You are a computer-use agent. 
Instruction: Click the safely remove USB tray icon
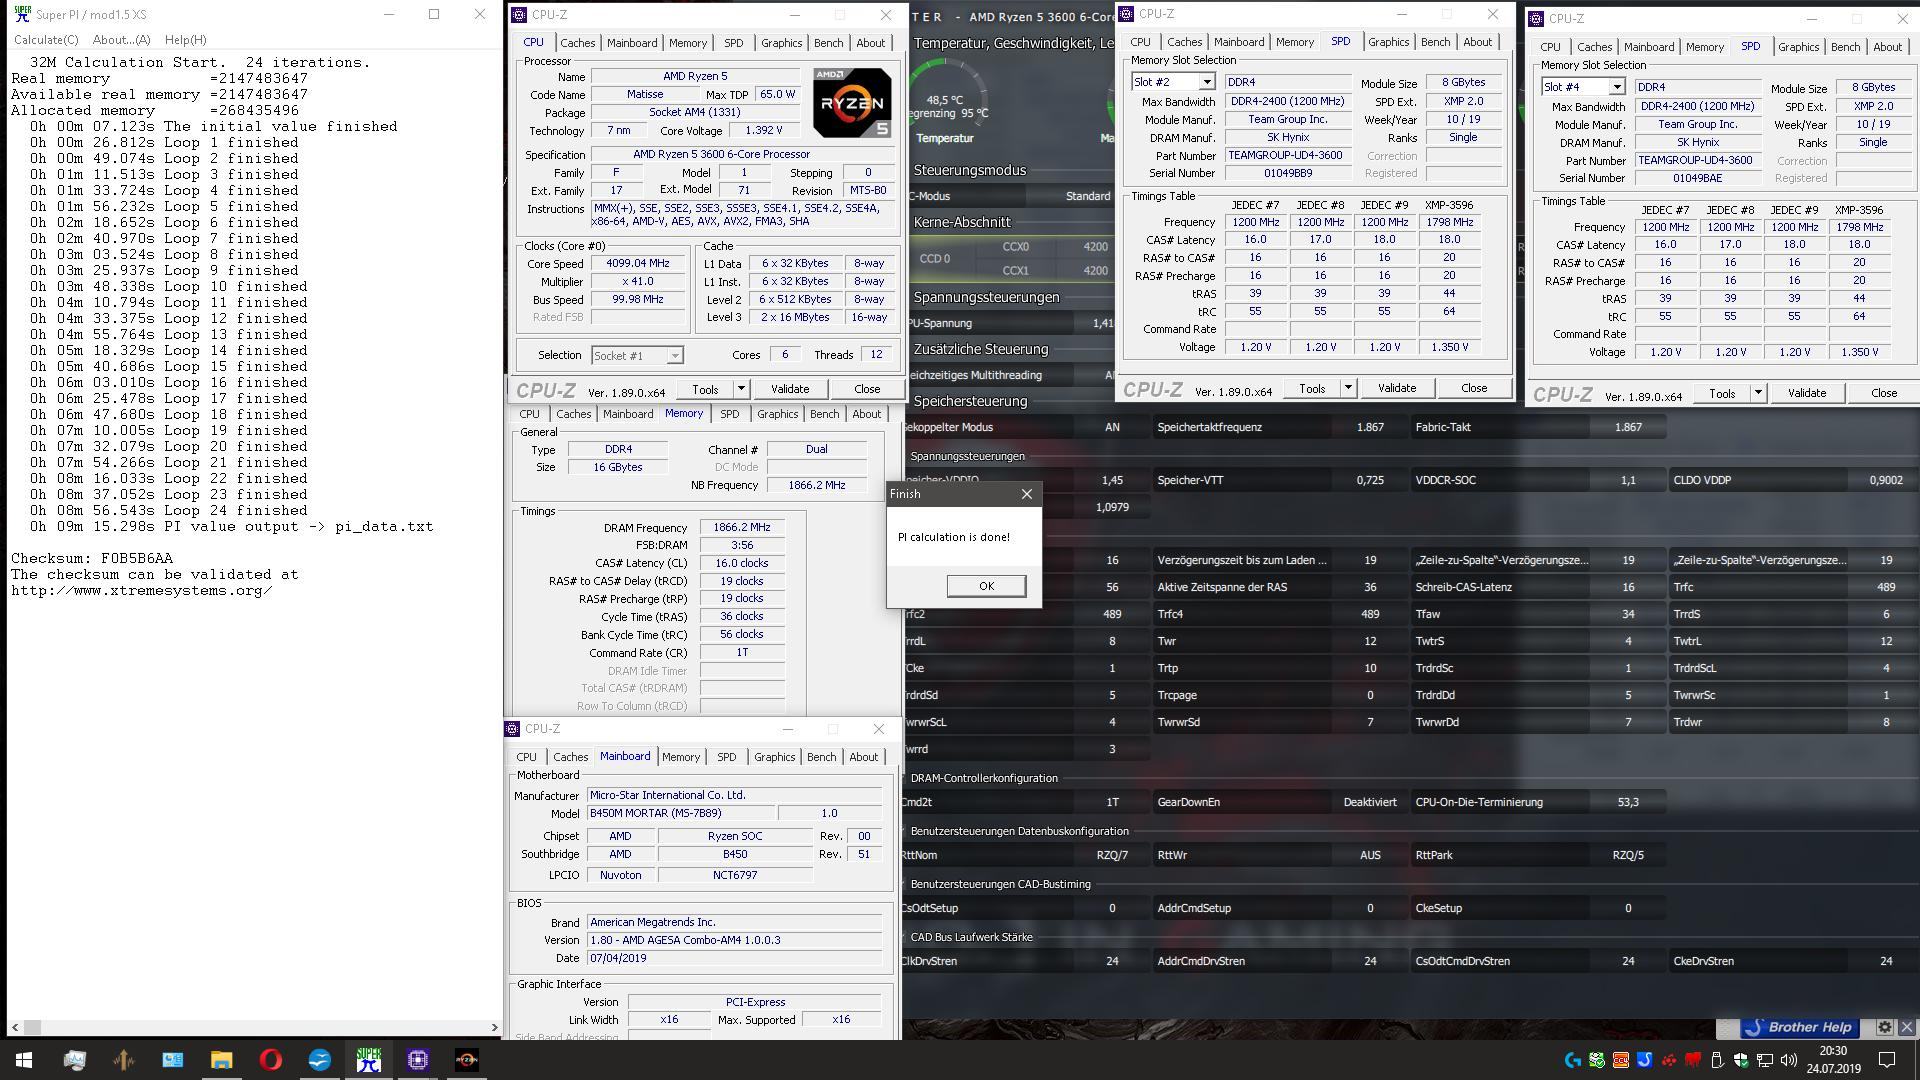[1717, 1060]
